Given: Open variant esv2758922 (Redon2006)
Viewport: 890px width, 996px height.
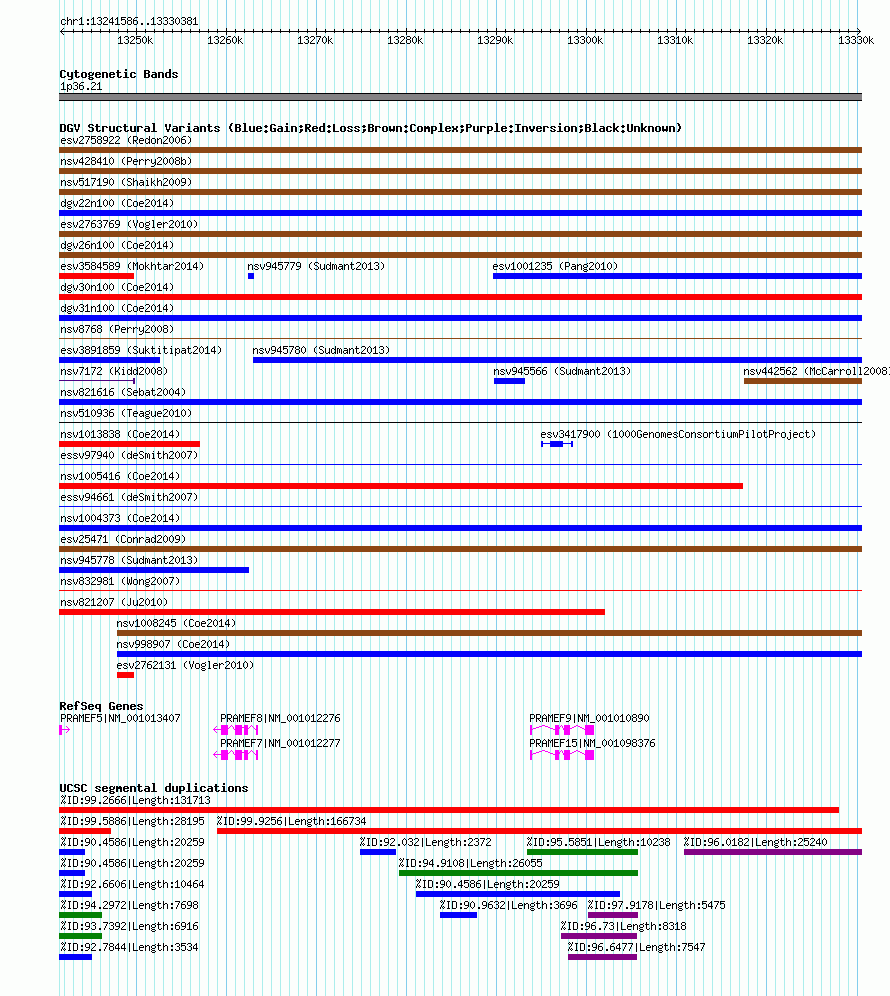Looking at the screenshot, I should 461,150.
